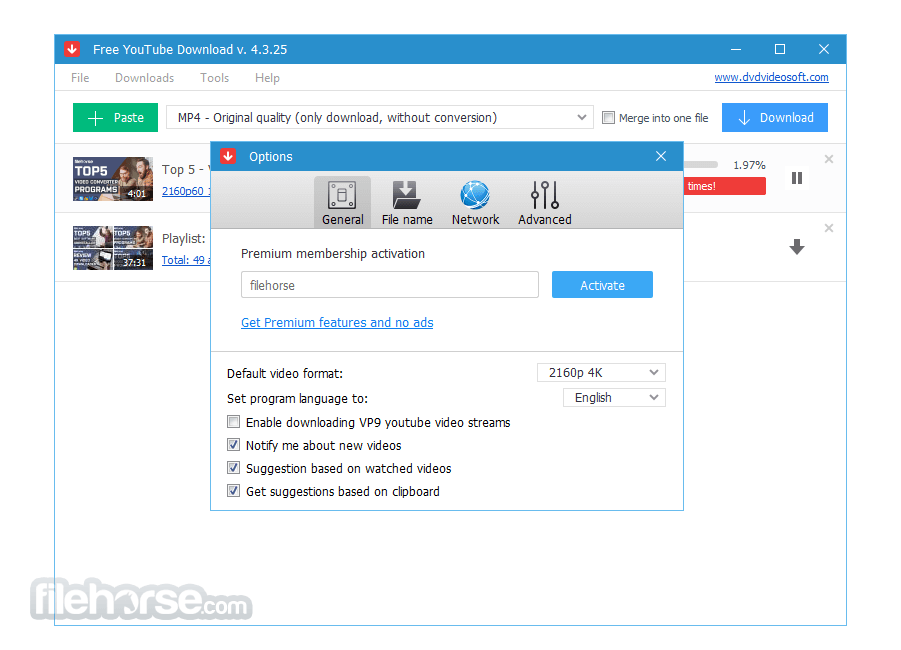Close the Options dialog

[x=661, y=156]
